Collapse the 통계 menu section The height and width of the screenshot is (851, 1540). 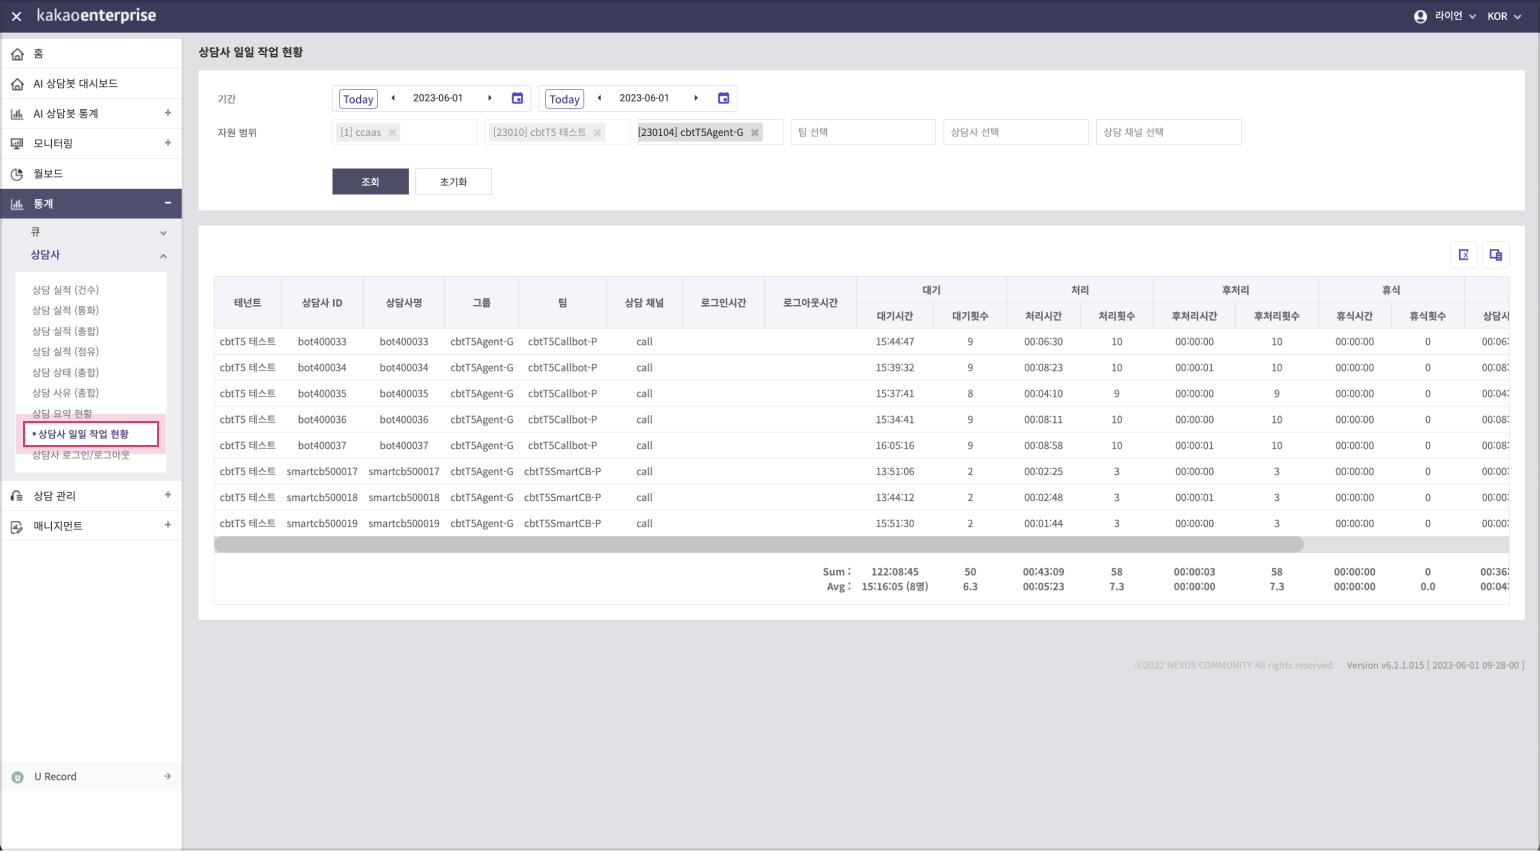click(167, 203)
